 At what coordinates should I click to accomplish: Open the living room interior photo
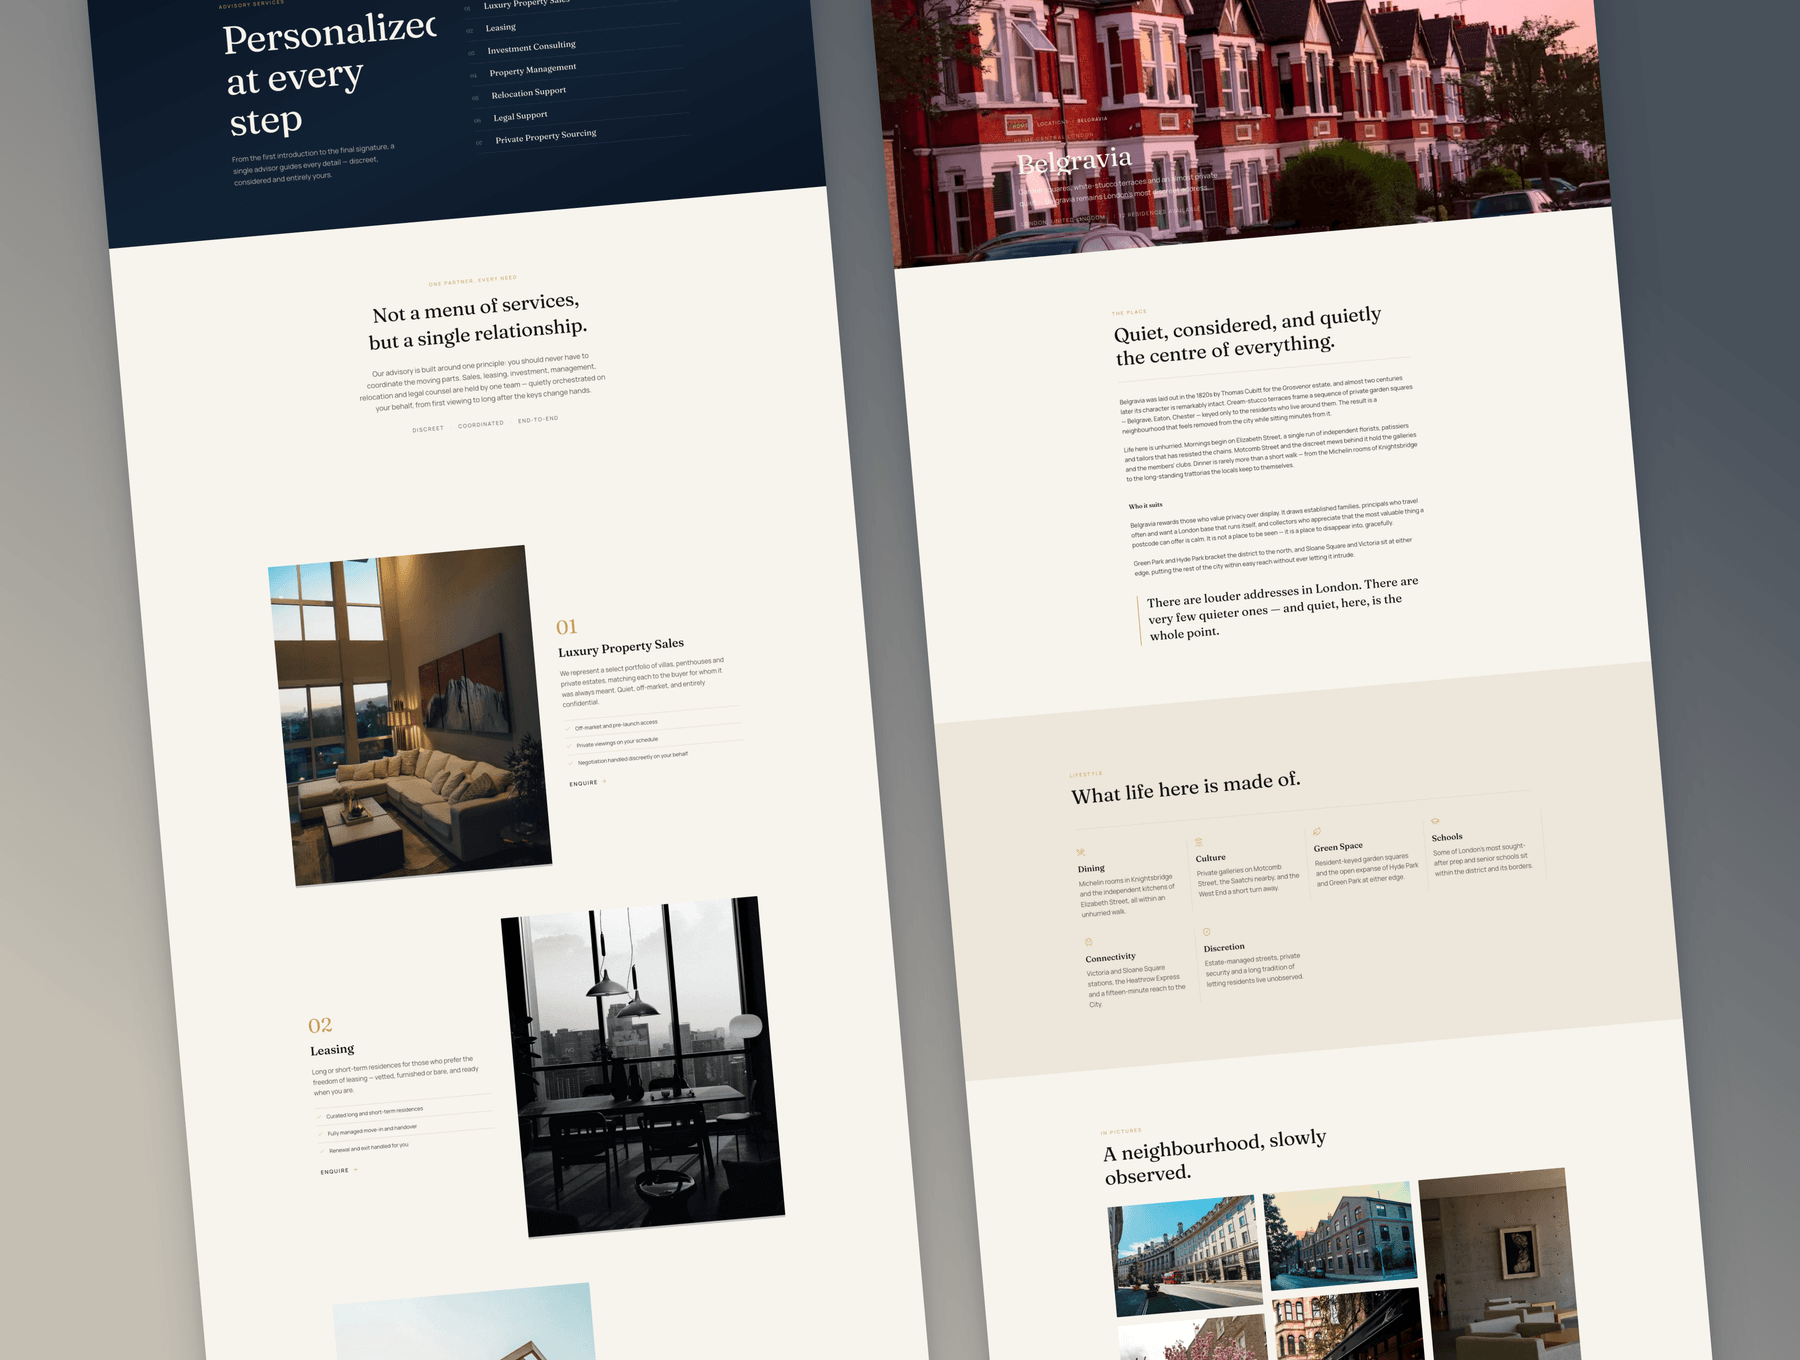point(411,716)
